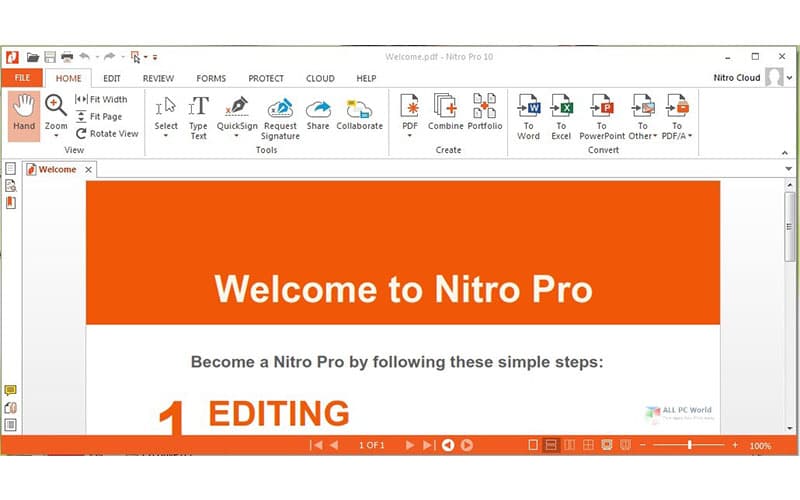Click Rotate View
The width and height of the screenshot is (800, 500).
(x=107, y=134)
